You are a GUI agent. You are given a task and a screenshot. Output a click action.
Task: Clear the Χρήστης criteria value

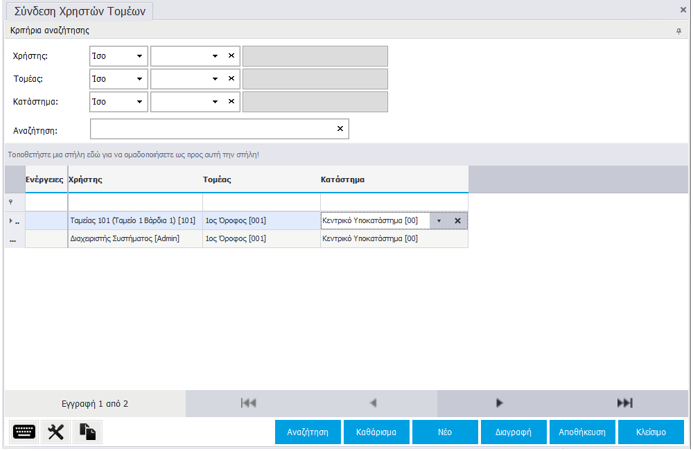[x=231, y=56]
